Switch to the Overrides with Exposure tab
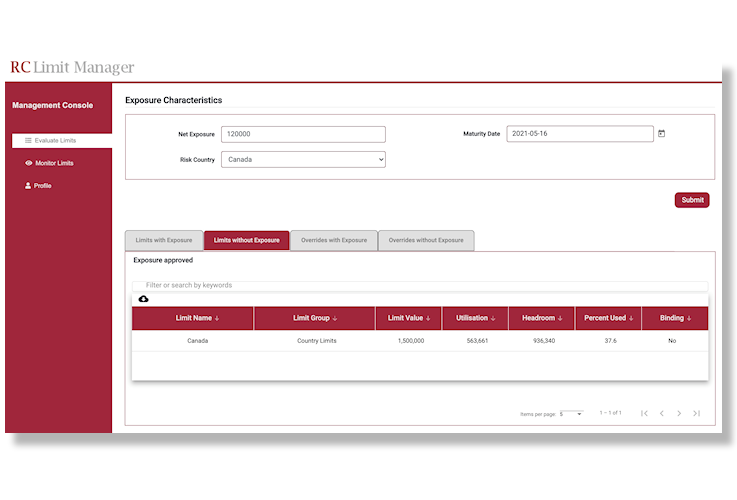The height and width of the screenshot is (500, 737). click(x=334, y=240)
